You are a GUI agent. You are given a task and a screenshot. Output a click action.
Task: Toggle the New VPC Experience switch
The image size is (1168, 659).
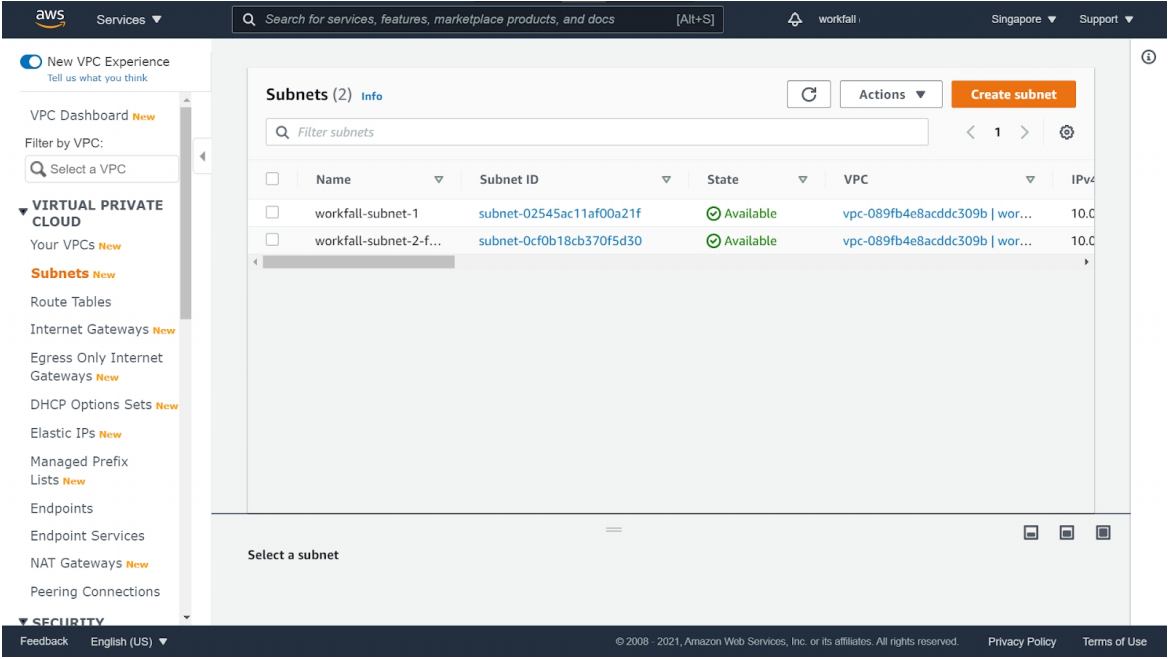(30, 62)
